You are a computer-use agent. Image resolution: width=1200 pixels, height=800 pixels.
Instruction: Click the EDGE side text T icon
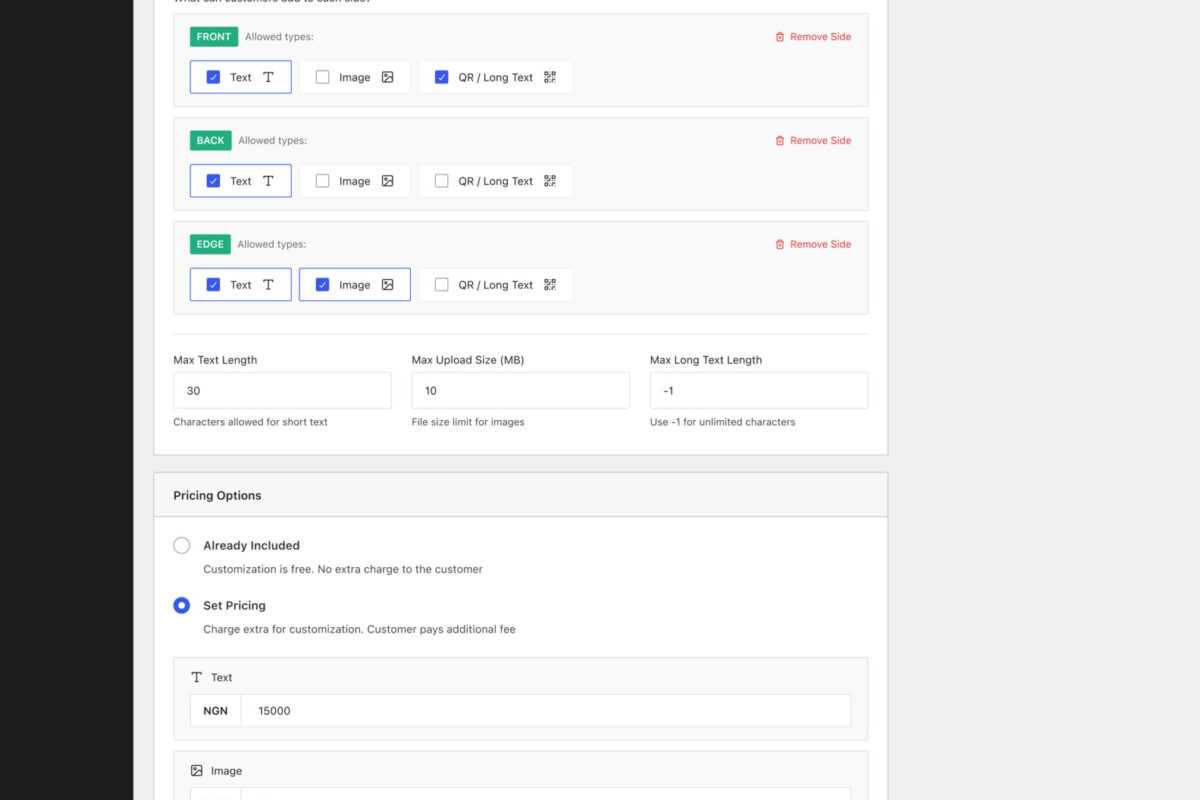coord(268,285)
